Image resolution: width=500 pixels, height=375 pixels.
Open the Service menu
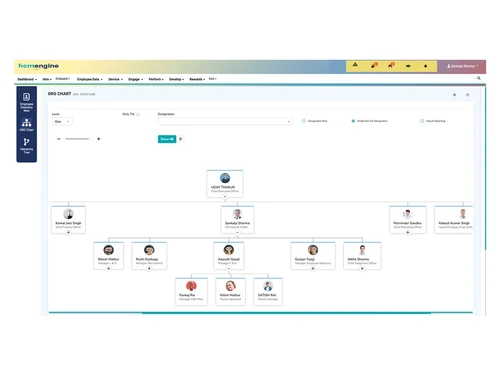[x=115, y=79]
